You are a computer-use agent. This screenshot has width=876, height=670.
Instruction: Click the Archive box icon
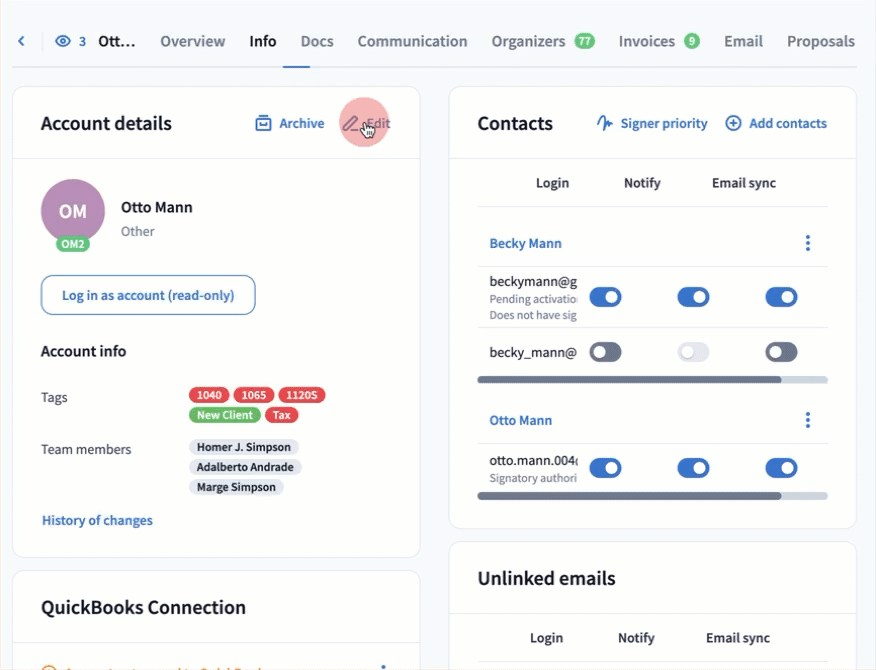264,124
